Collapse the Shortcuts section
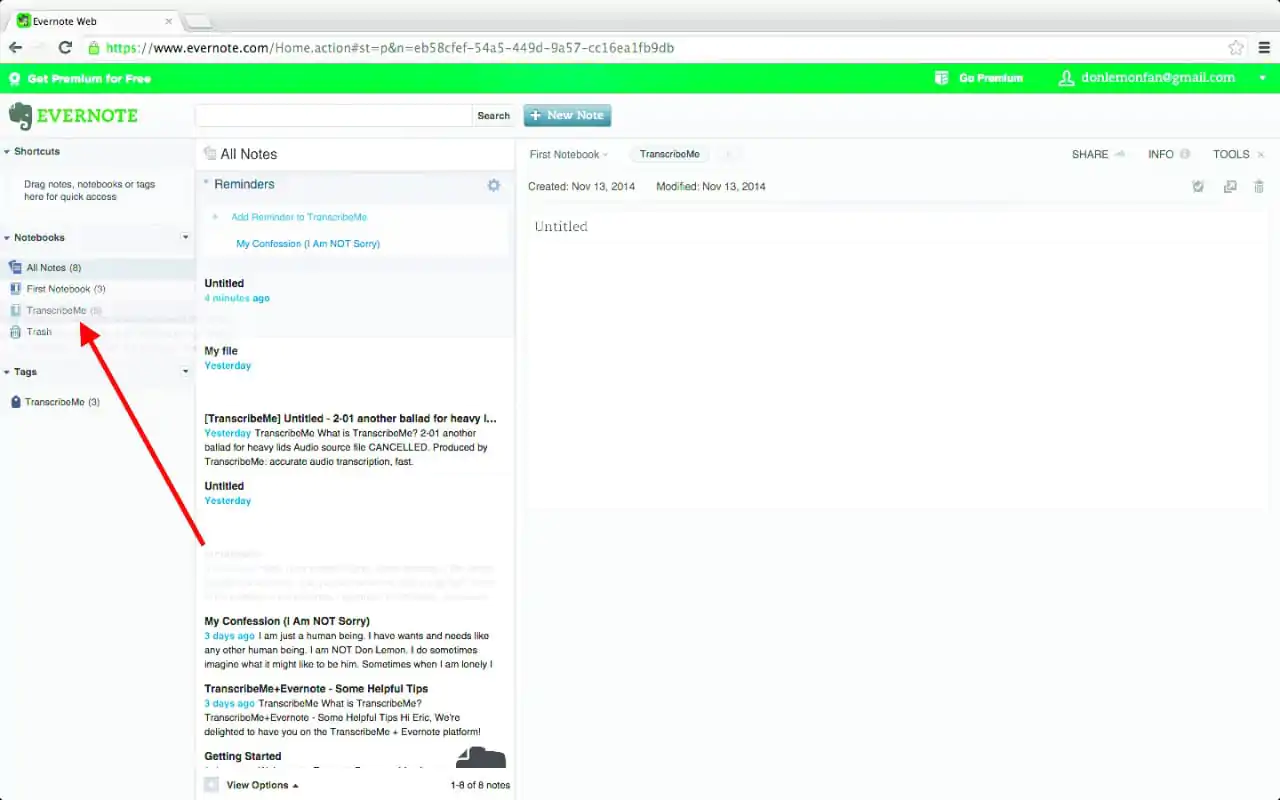Viewport: 1280px width, 800px height. [x=7, y=152]
